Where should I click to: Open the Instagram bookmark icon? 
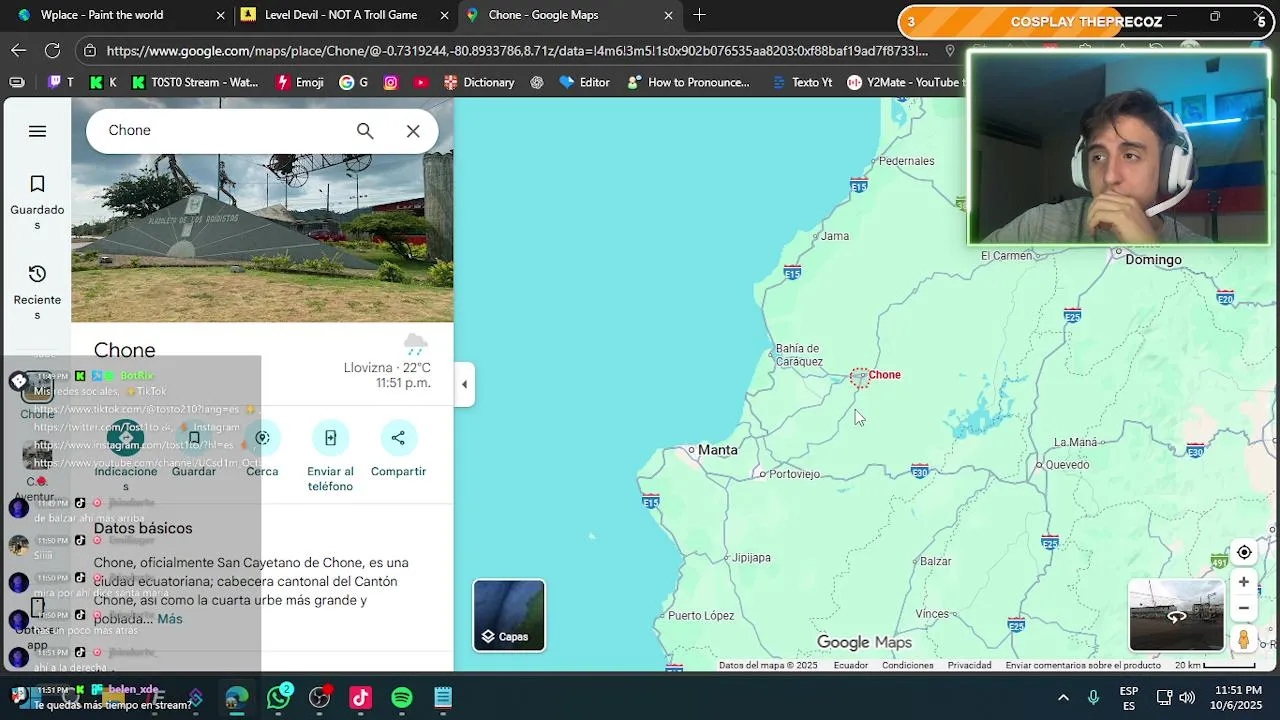point(391,82)
